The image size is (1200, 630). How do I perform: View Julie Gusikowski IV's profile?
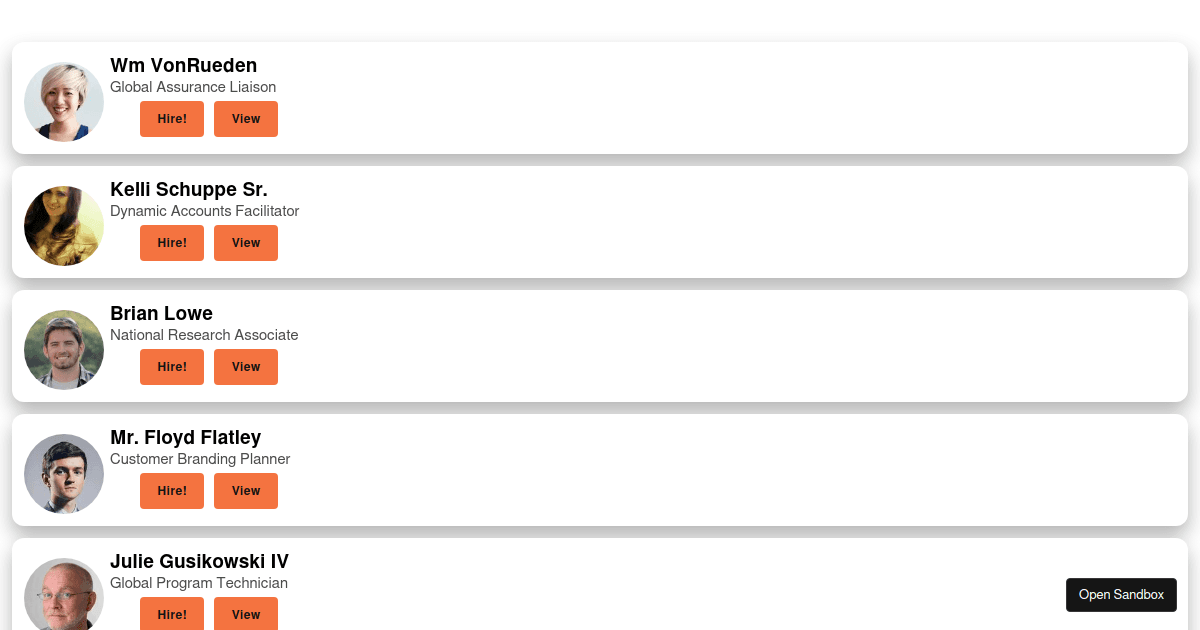246,614
